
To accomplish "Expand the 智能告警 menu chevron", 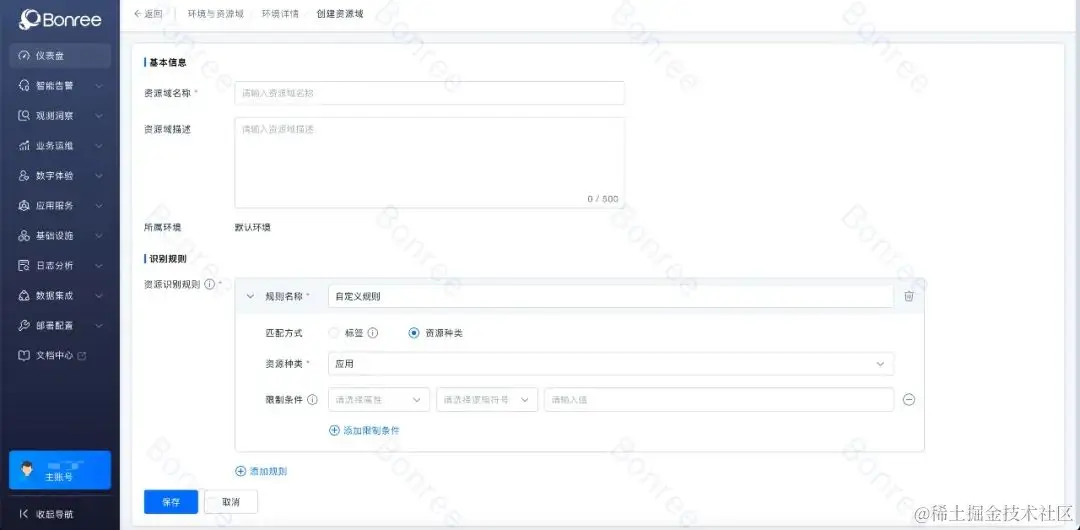I will [x=98, y=86].
